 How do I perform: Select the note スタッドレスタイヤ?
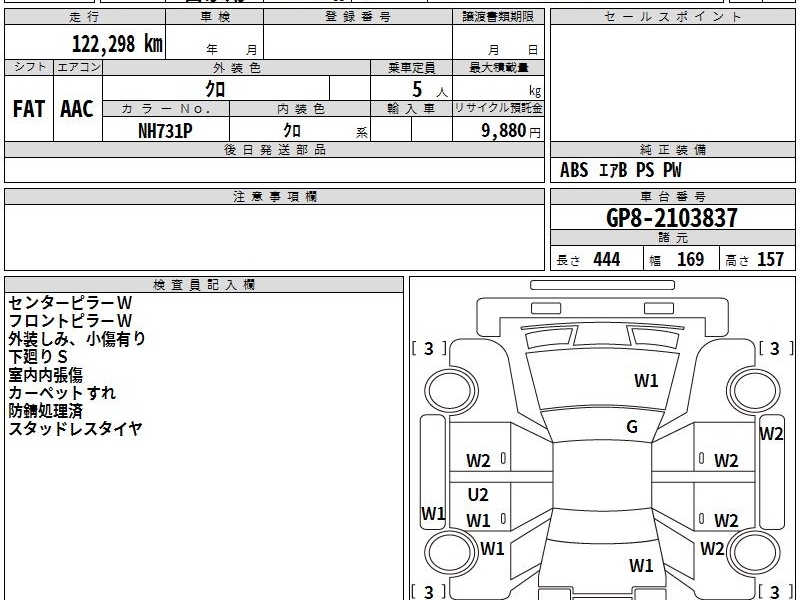coord(75,429)
